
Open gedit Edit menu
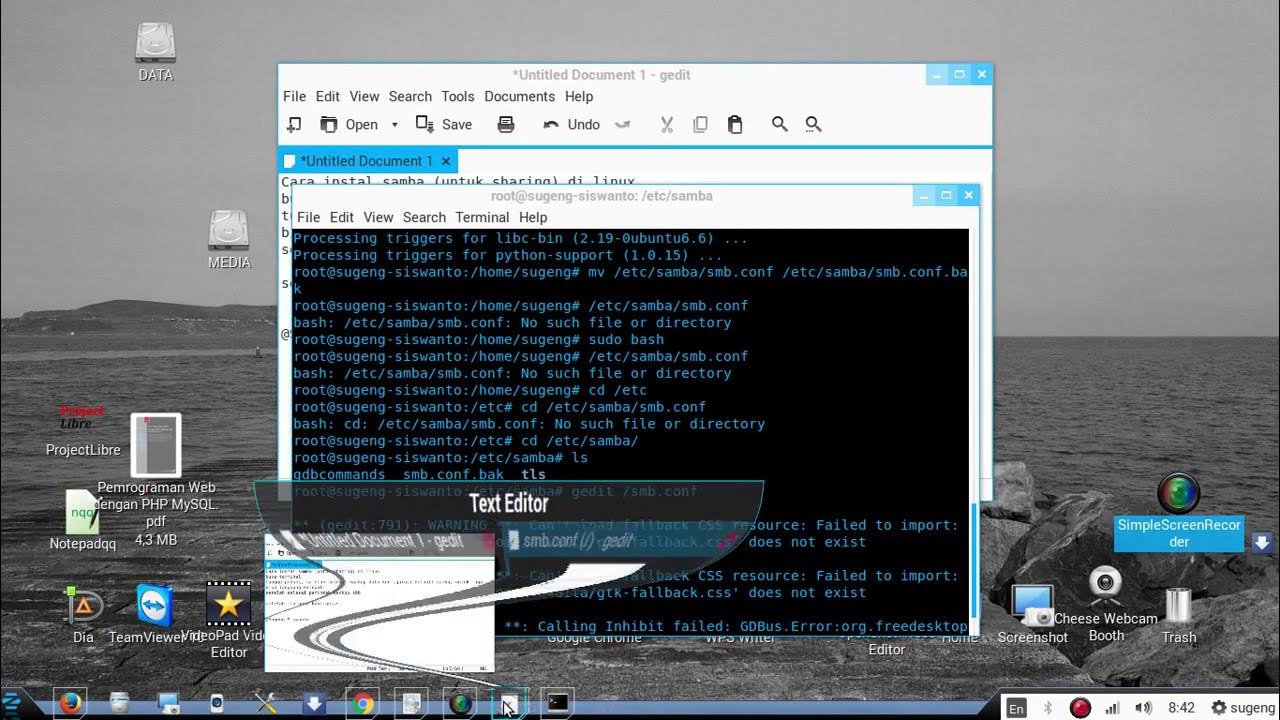328,96
